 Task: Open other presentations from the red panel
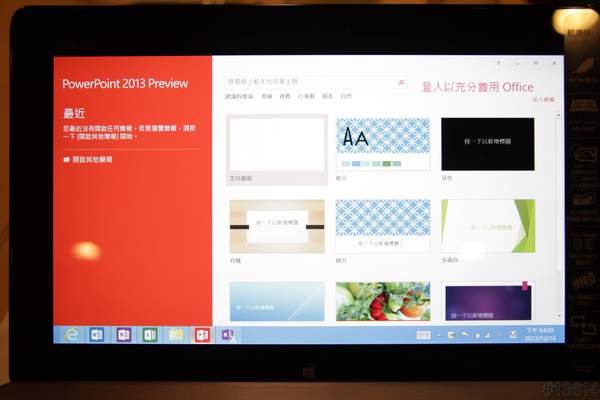pos(88,159)
